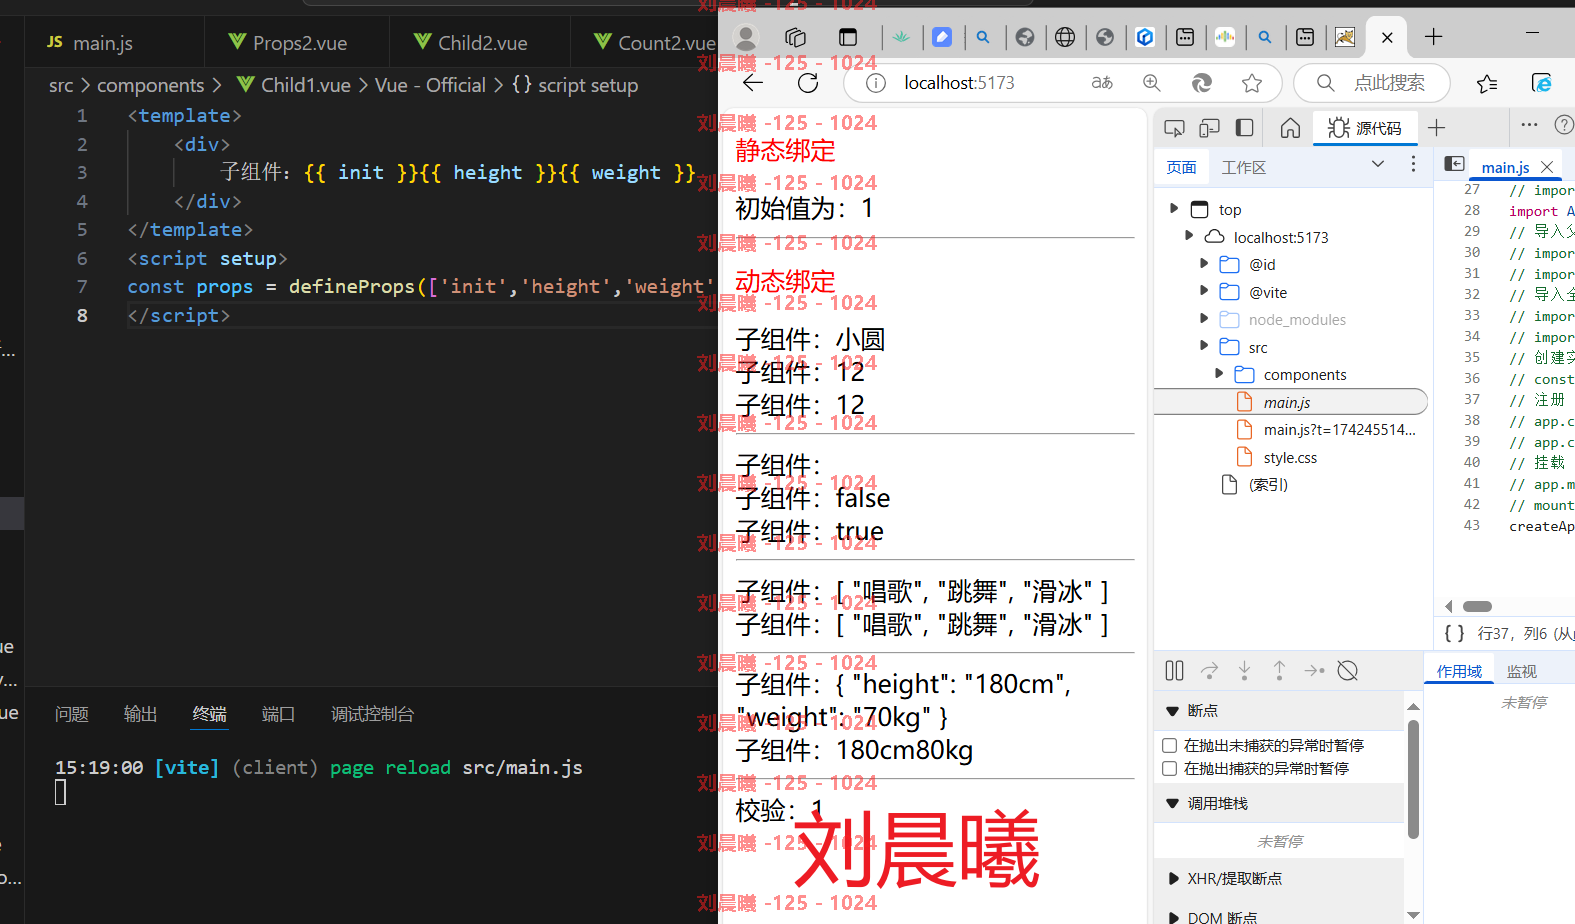Viewport: 1575px width, 924px height.
Task: View site information for localhost:5173
Action: tap(875, 83)
